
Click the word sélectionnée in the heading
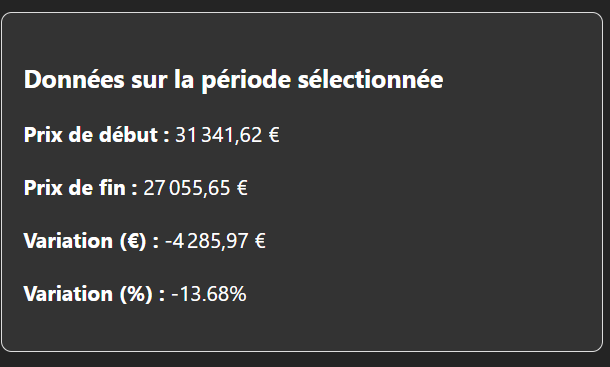point(370,80)
